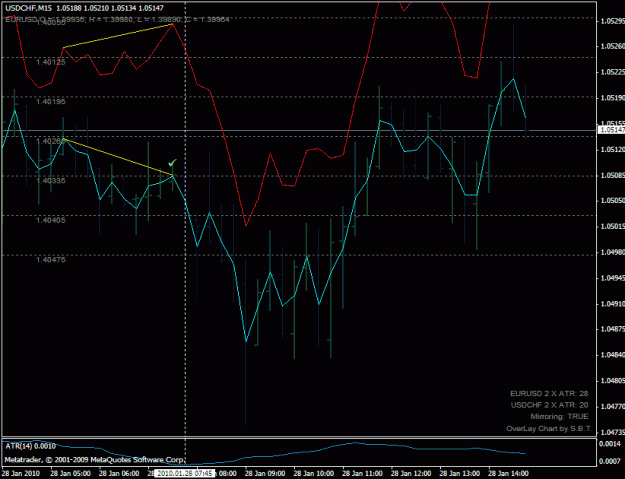Click the 0.0007 ATR scale value

tap(610, 461)
